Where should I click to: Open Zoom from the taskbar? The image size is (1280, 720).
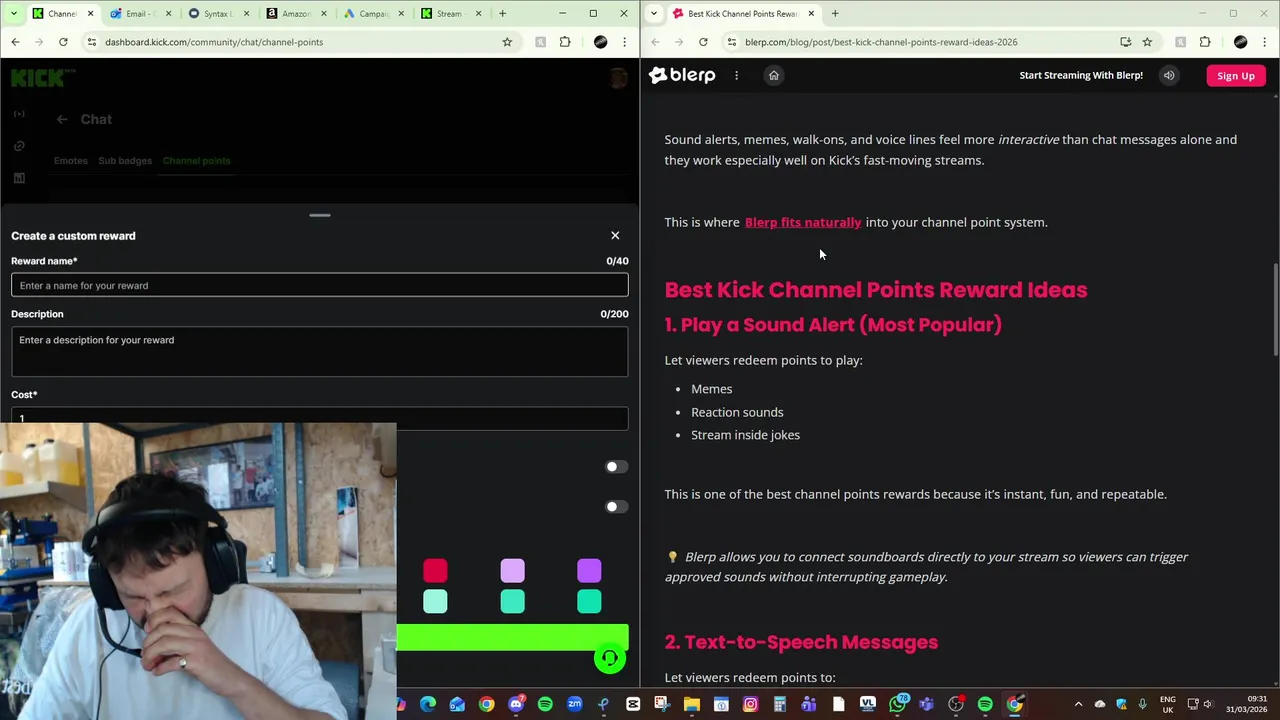(x=574, y=705)
